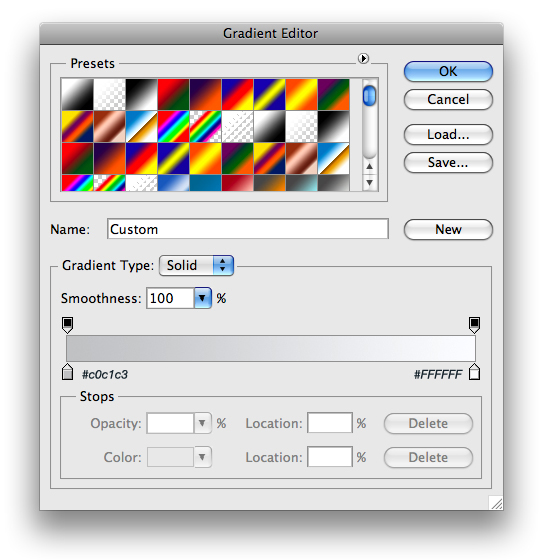
Task: Click the presets scrollbar thumb
Action: (x=369, y=95)
